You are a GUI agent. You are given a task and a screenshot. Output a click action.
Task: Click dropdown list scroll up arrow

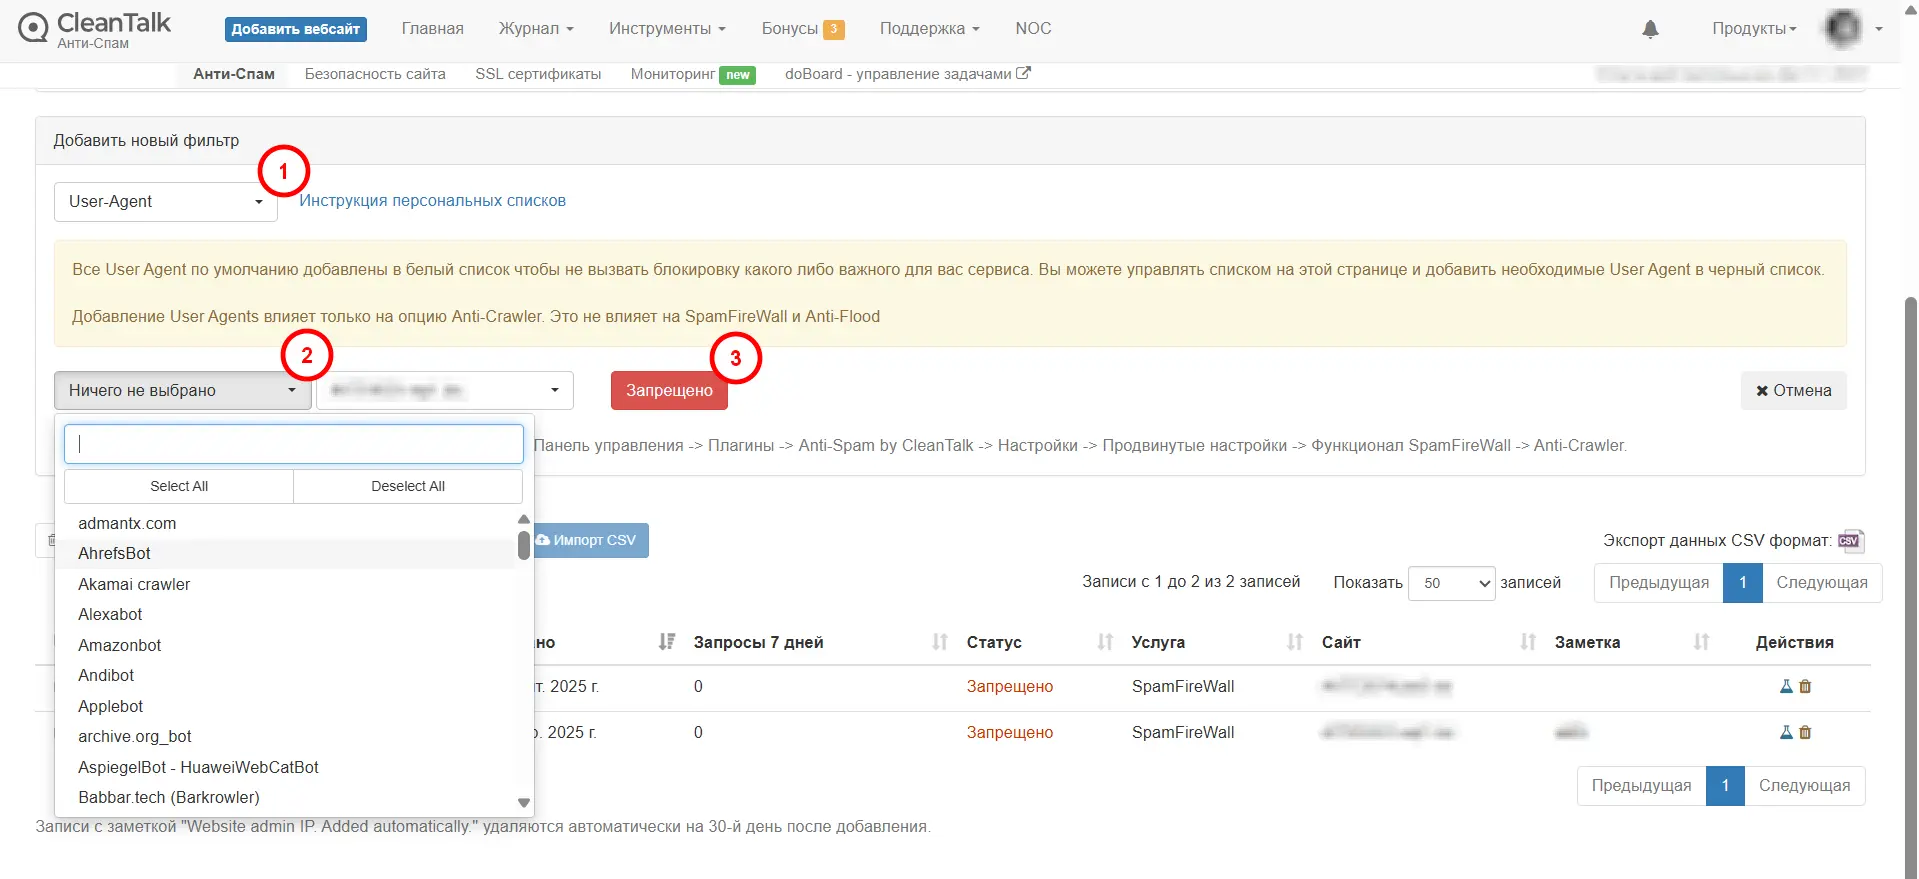coord(524,519)
